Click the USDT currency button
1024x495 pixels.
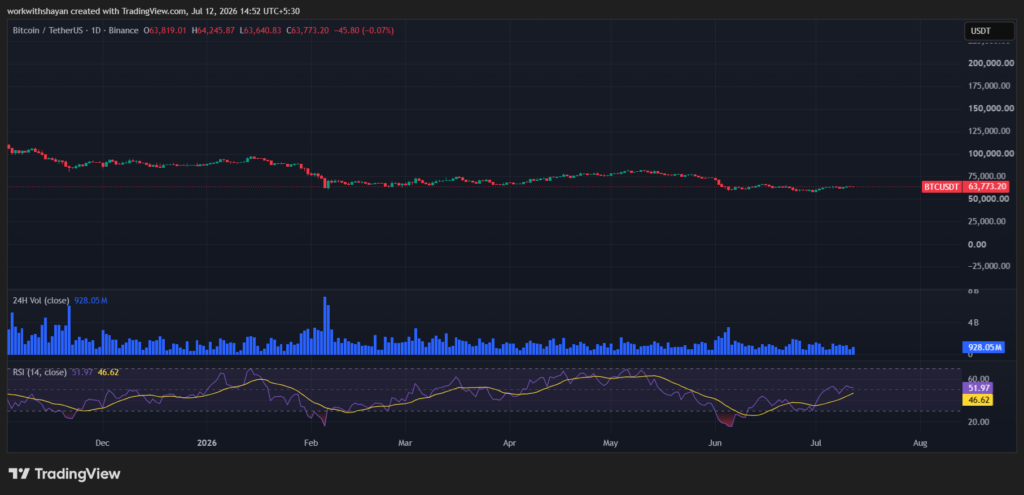(x=989, y=31)
